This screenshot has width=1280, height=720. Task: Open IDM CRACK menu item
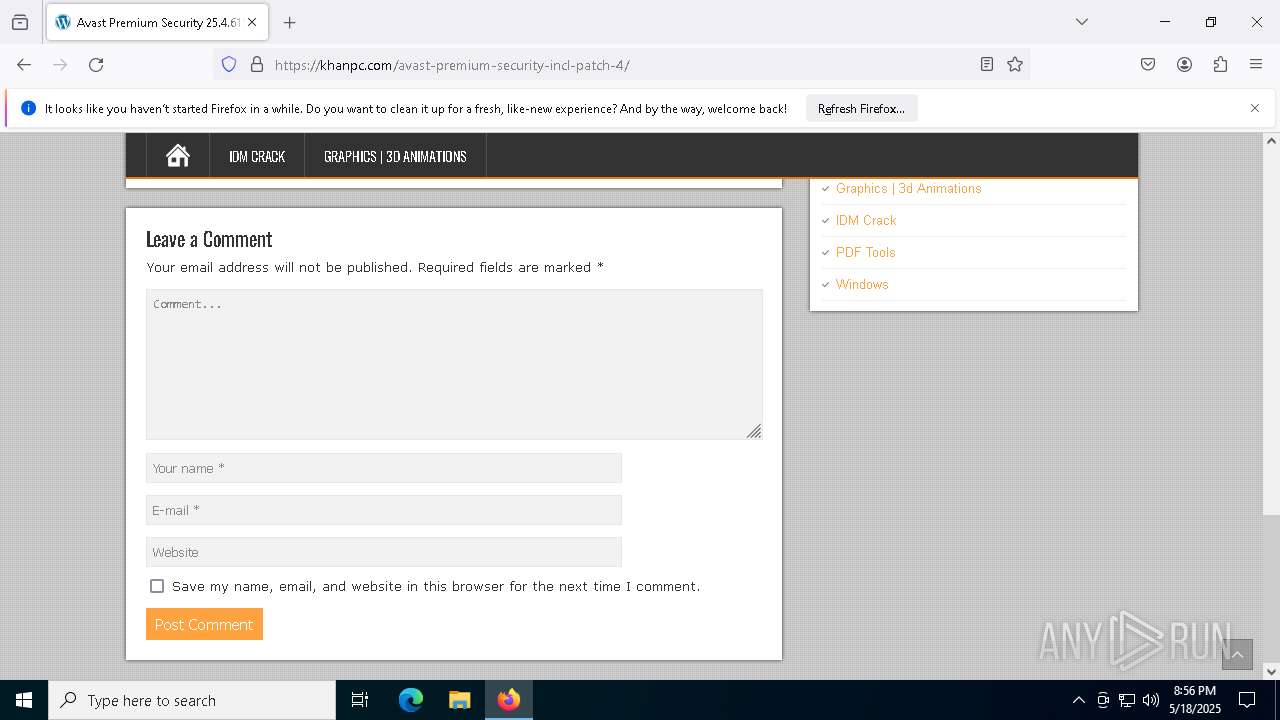[x=257, y=156]
